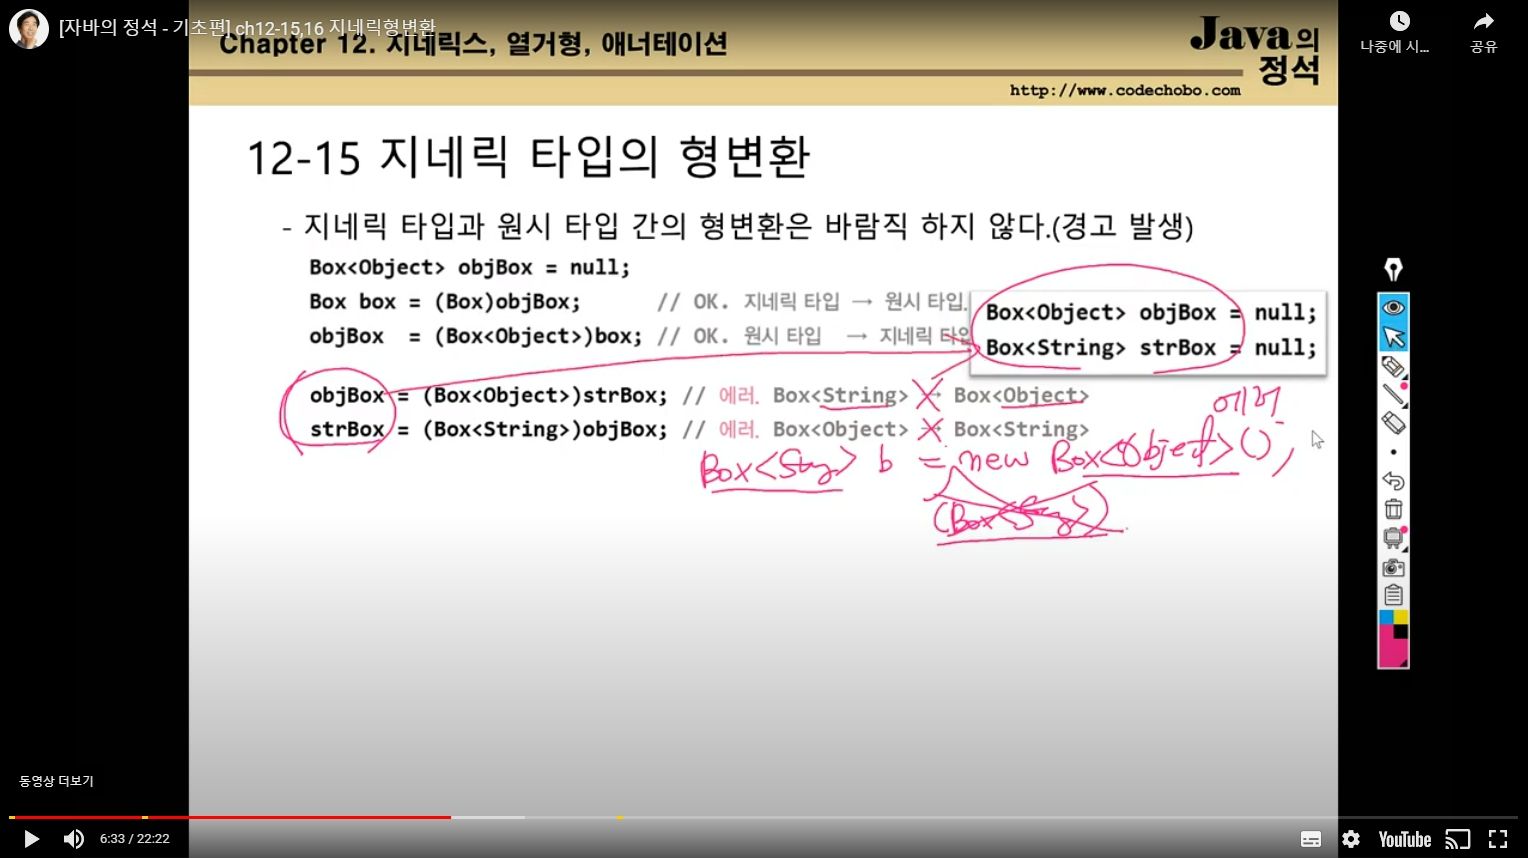The width and height of the screenshot is (1528, 858).
Task: Open video on YouTube logo
Action: pos(1404,839)
